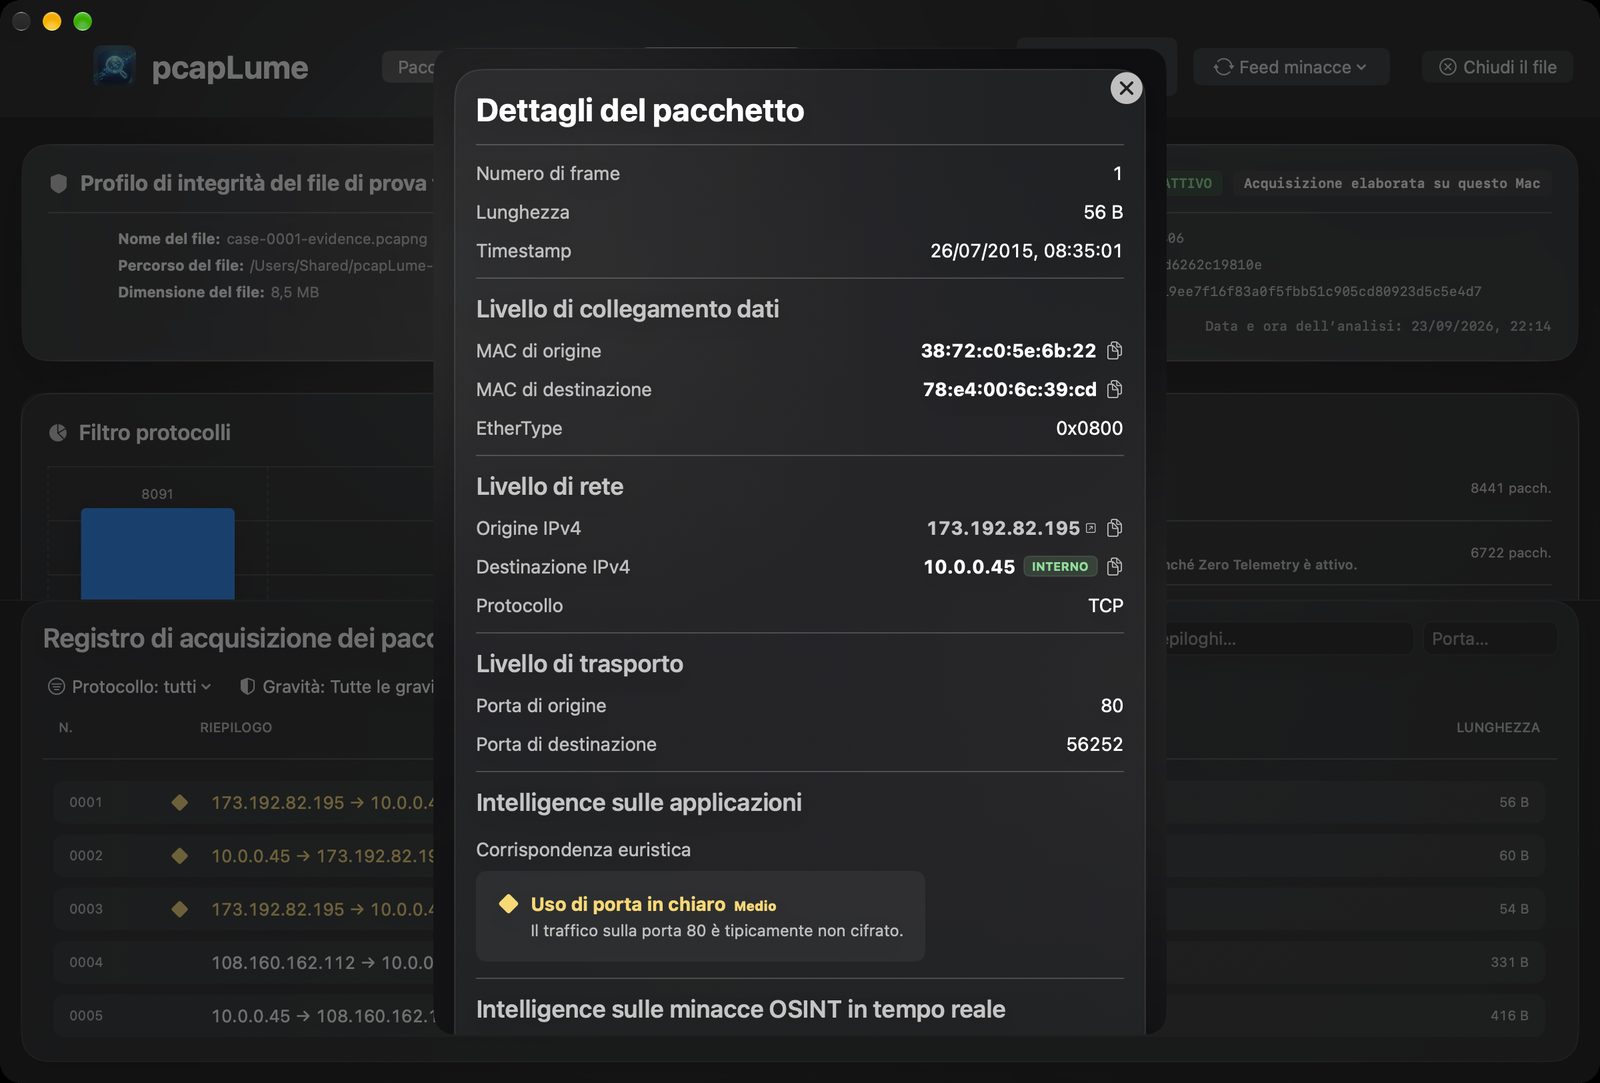Click the severity diamond on row 0001
Image resolution: width=1600 pixels, height=1083 pixels.
coord(180,802)
